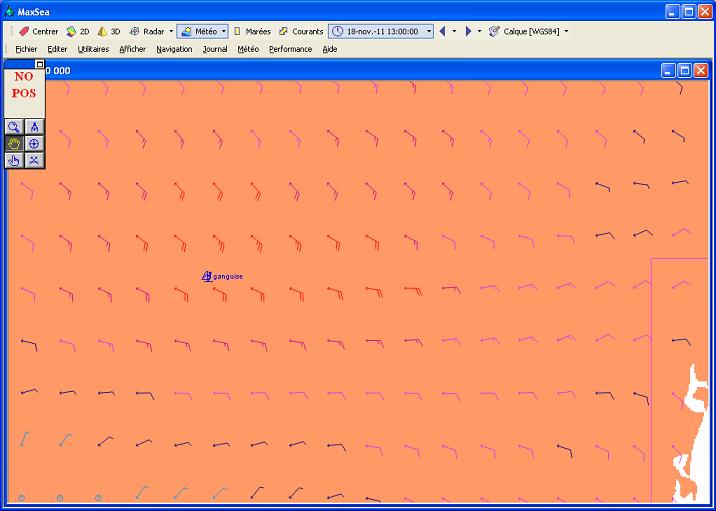Open the Editer menu
The height and width of the screenshot is (511, 716).
click(x=57, y=49)
